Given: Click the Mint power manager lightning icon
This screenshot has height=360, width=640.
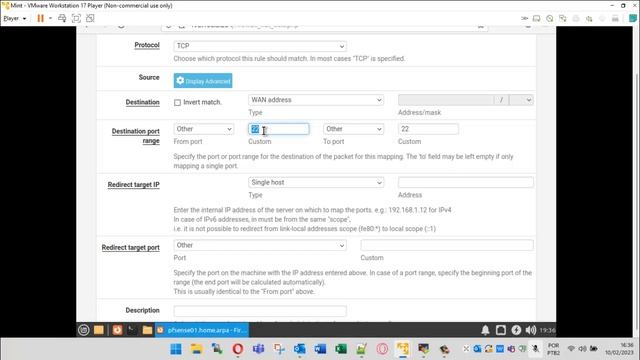Looking at the screenshot, I should coord(516,330).
